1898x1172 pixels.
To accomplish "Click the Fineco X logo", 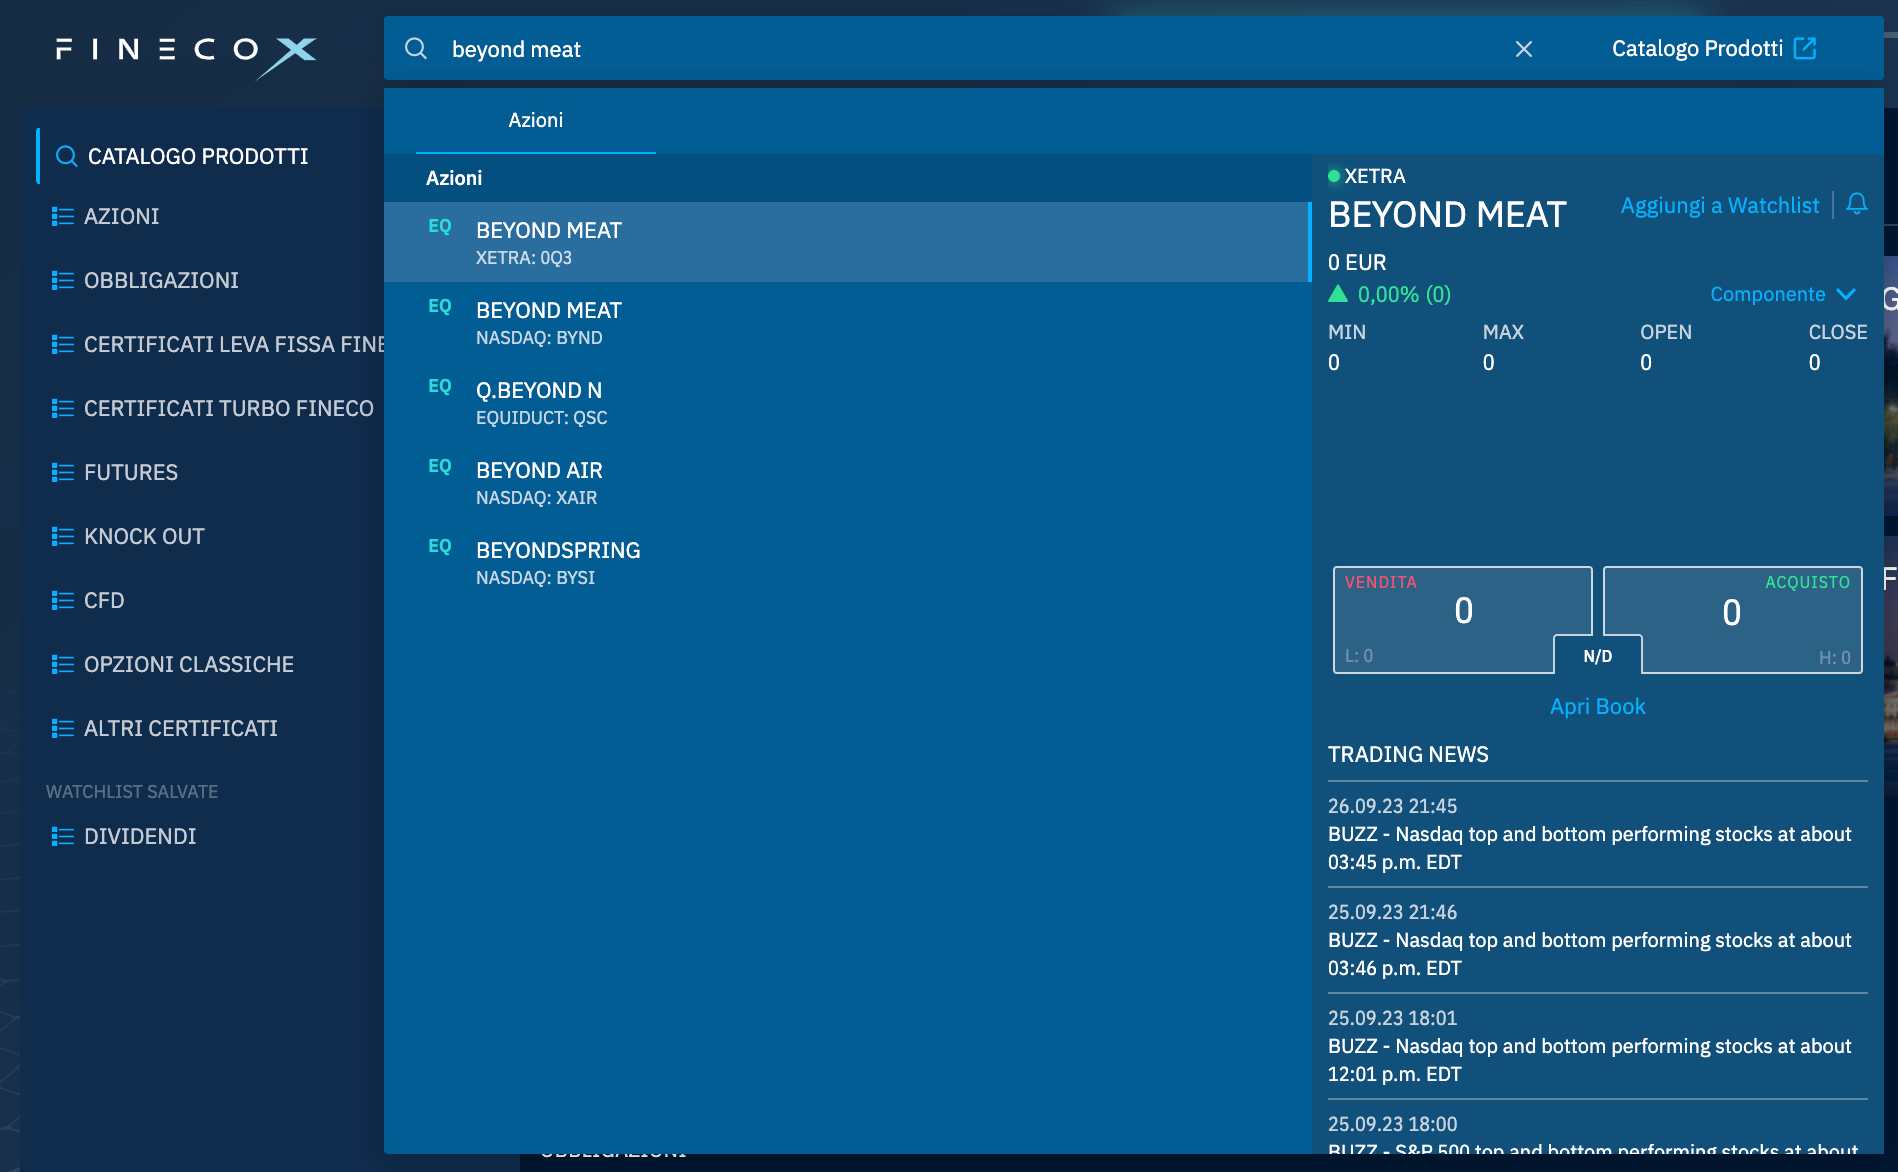I will (186, 52).
